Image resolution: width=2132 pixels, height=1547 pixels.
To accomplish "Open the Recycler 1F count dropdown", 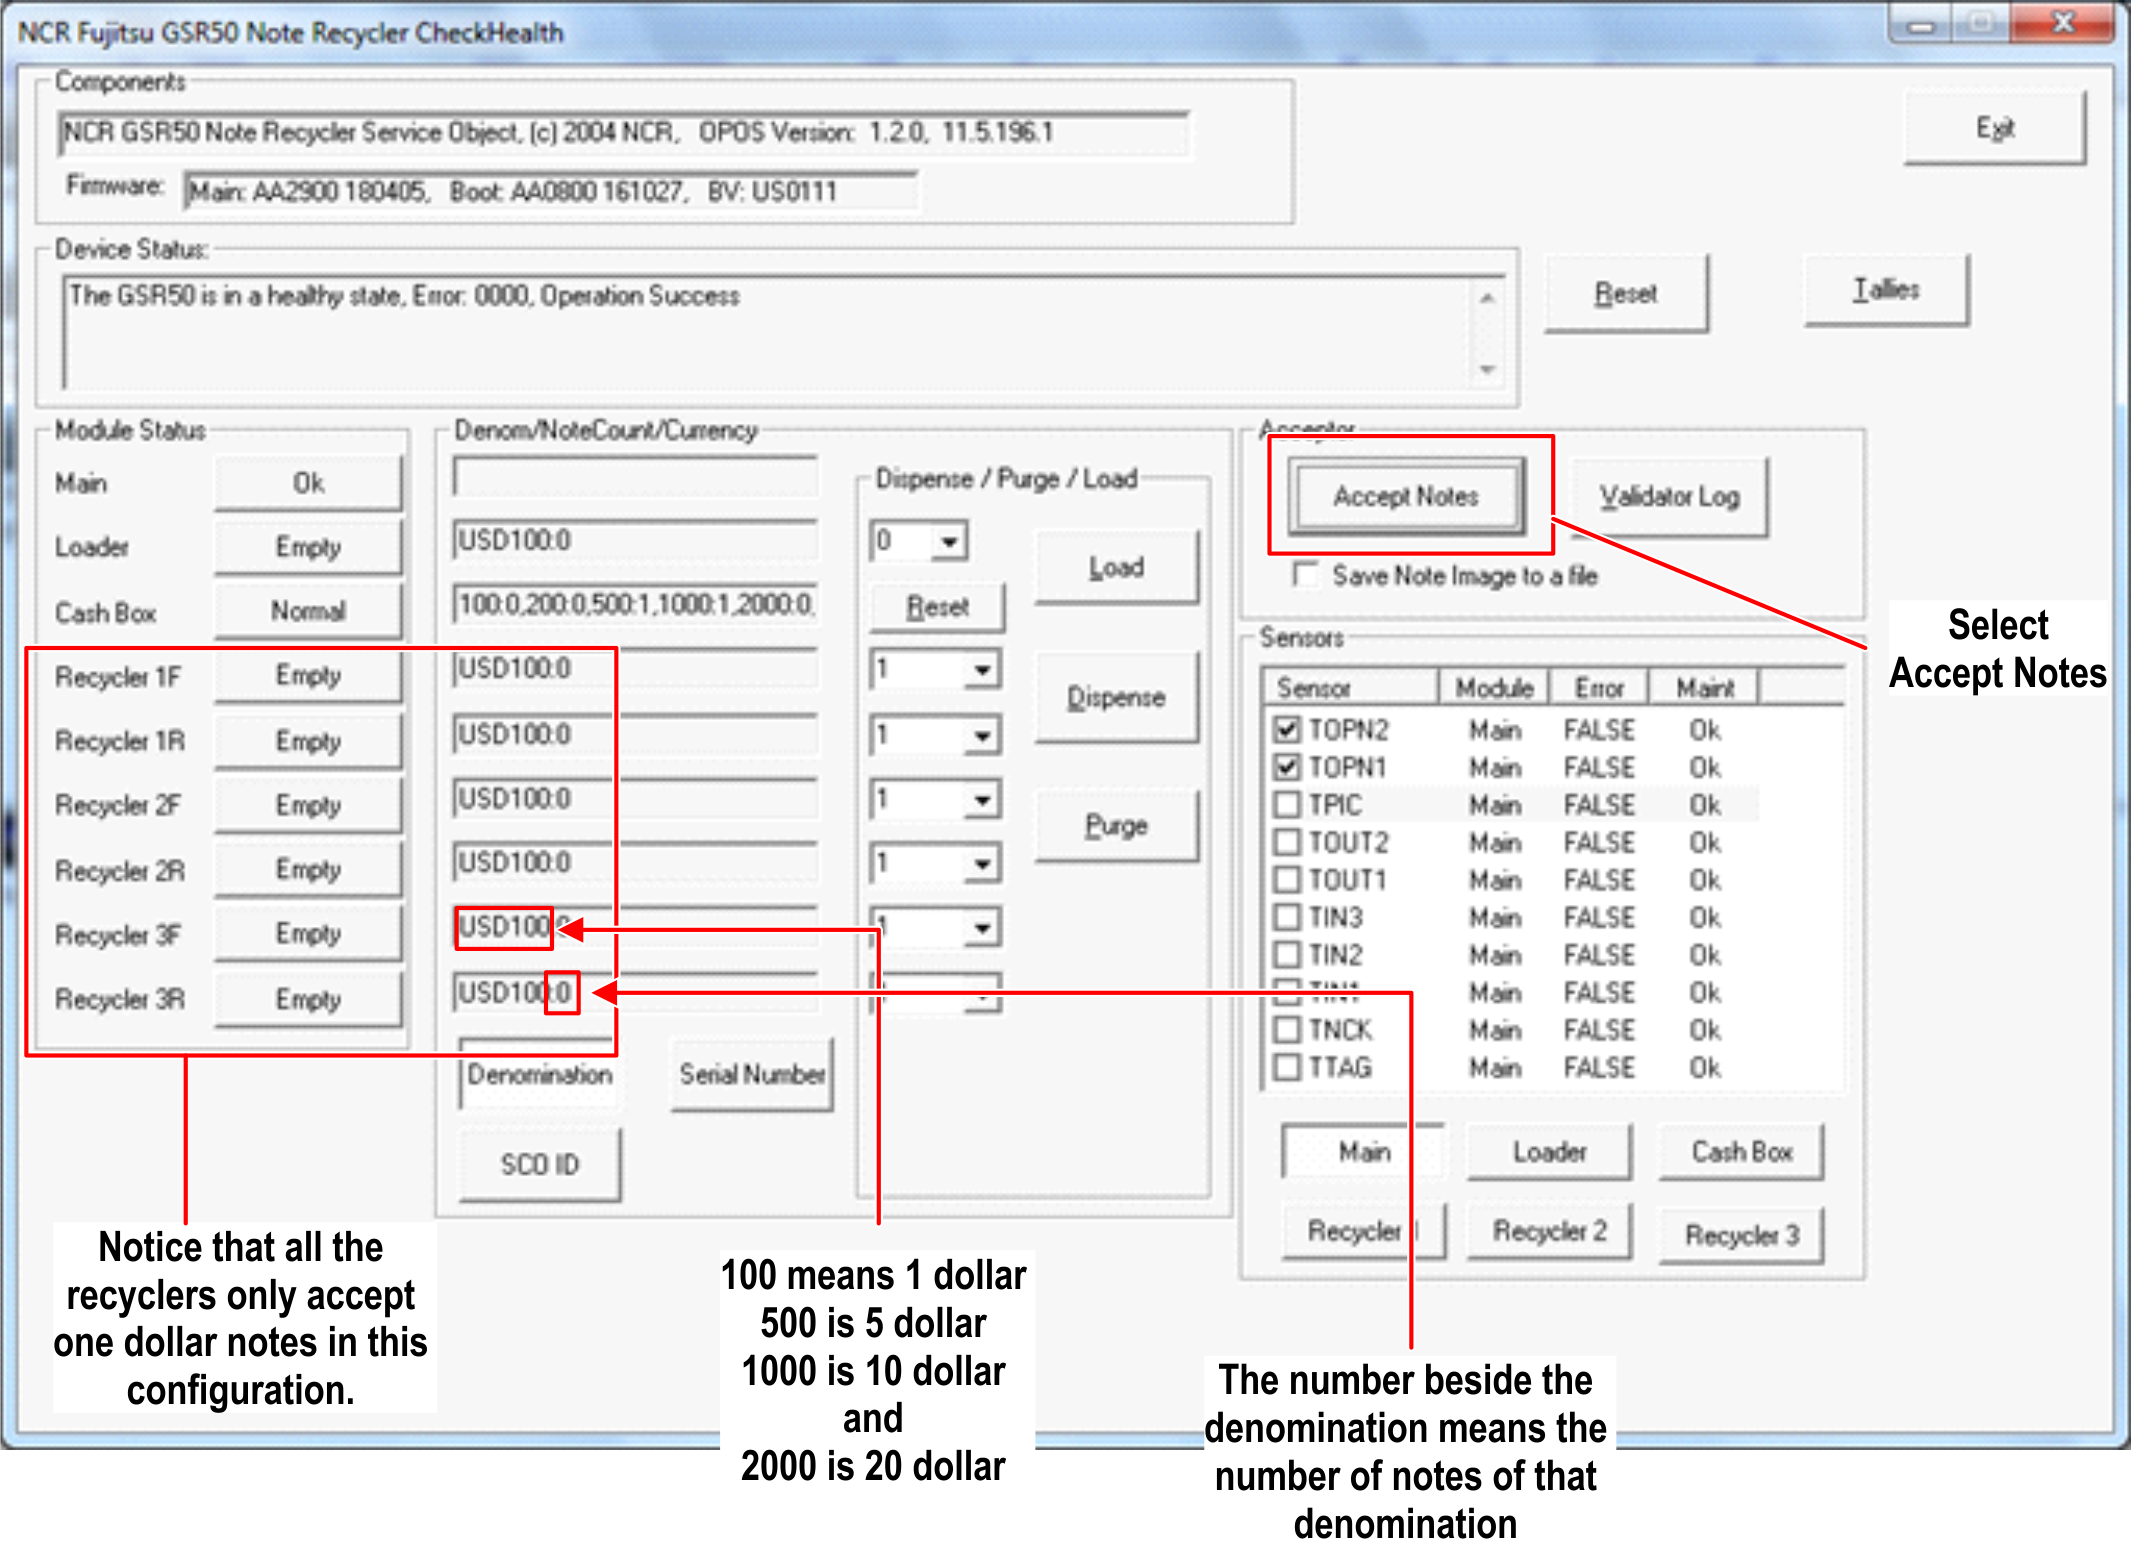I will 983,669.
